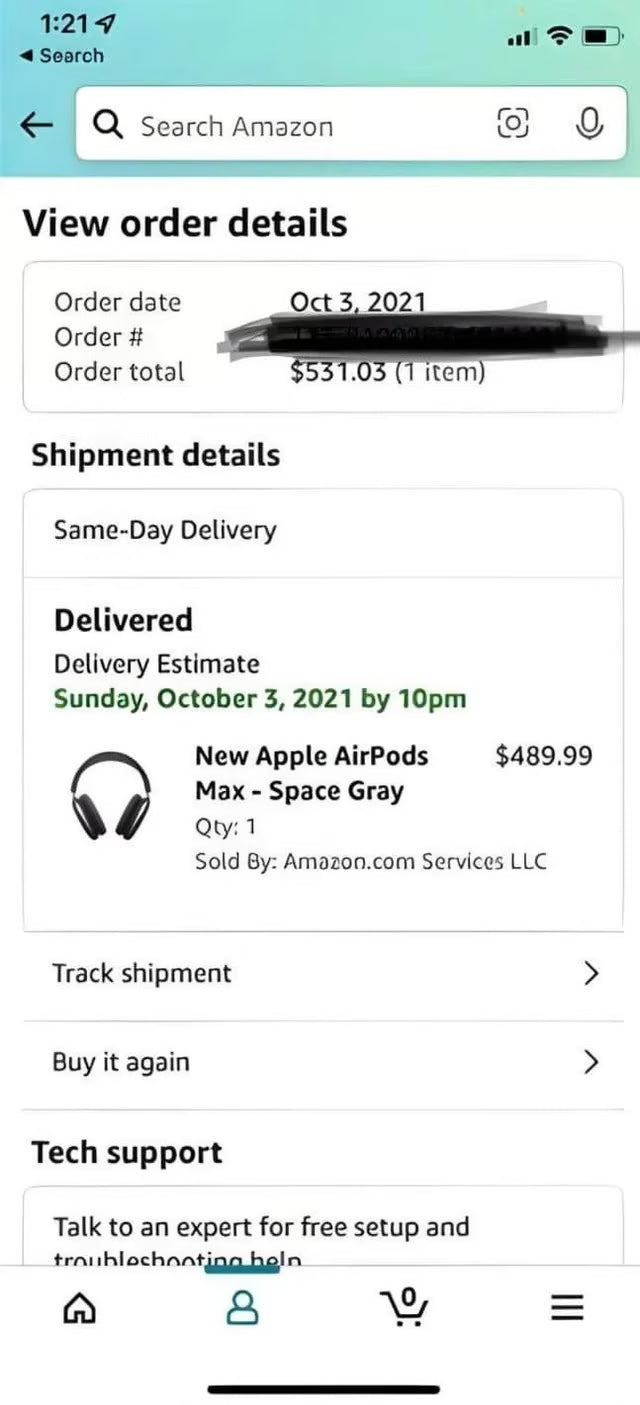Open the shopping cart icon
The height and width of the screenshot is (1405, 640).
(405, 1310)
